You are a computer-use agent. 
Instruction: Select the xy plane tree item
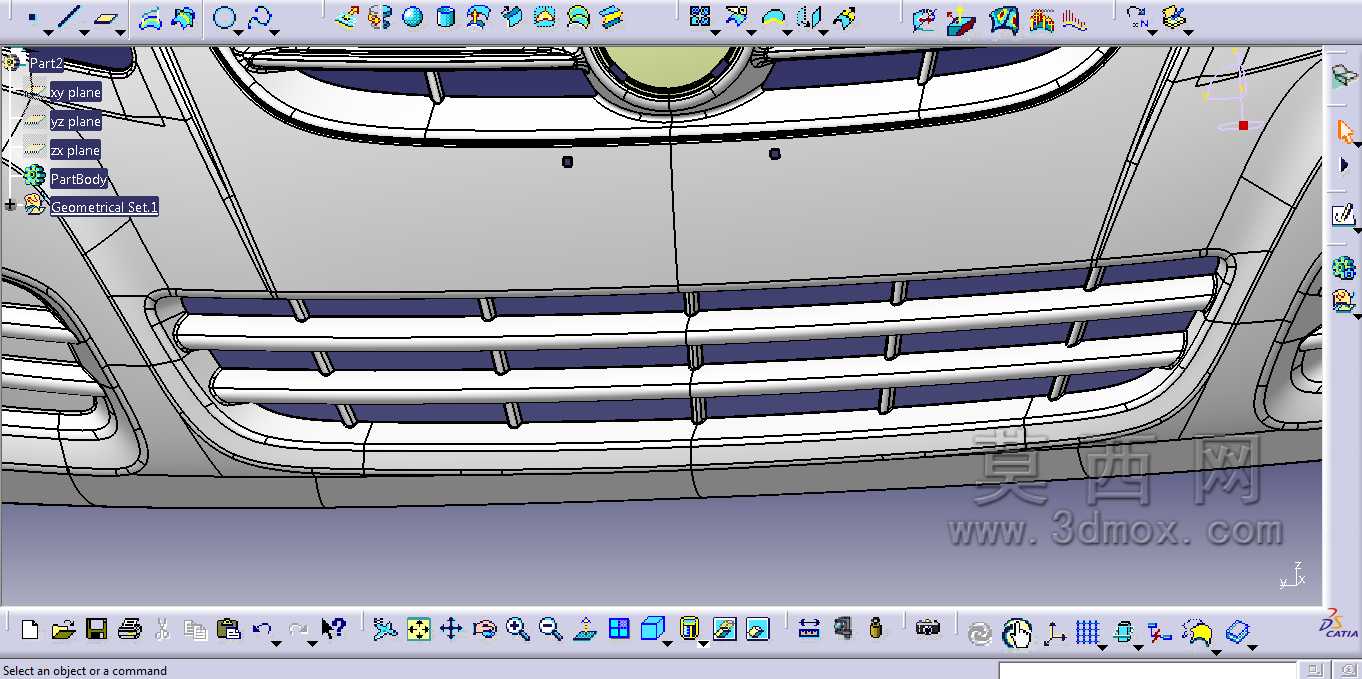75,92
